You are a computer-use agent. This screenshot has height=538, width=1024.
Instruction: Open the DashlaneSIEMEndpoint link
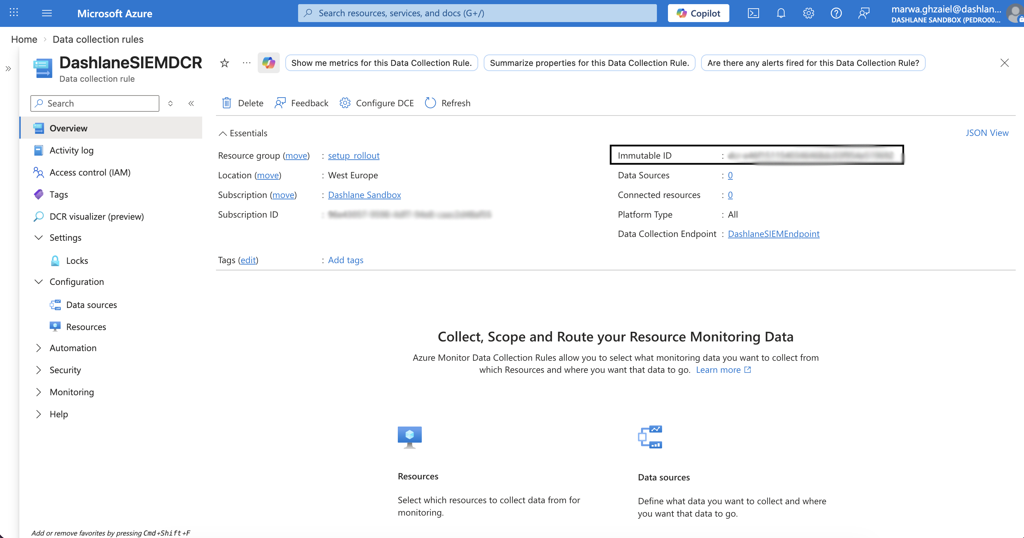point(773,234)
